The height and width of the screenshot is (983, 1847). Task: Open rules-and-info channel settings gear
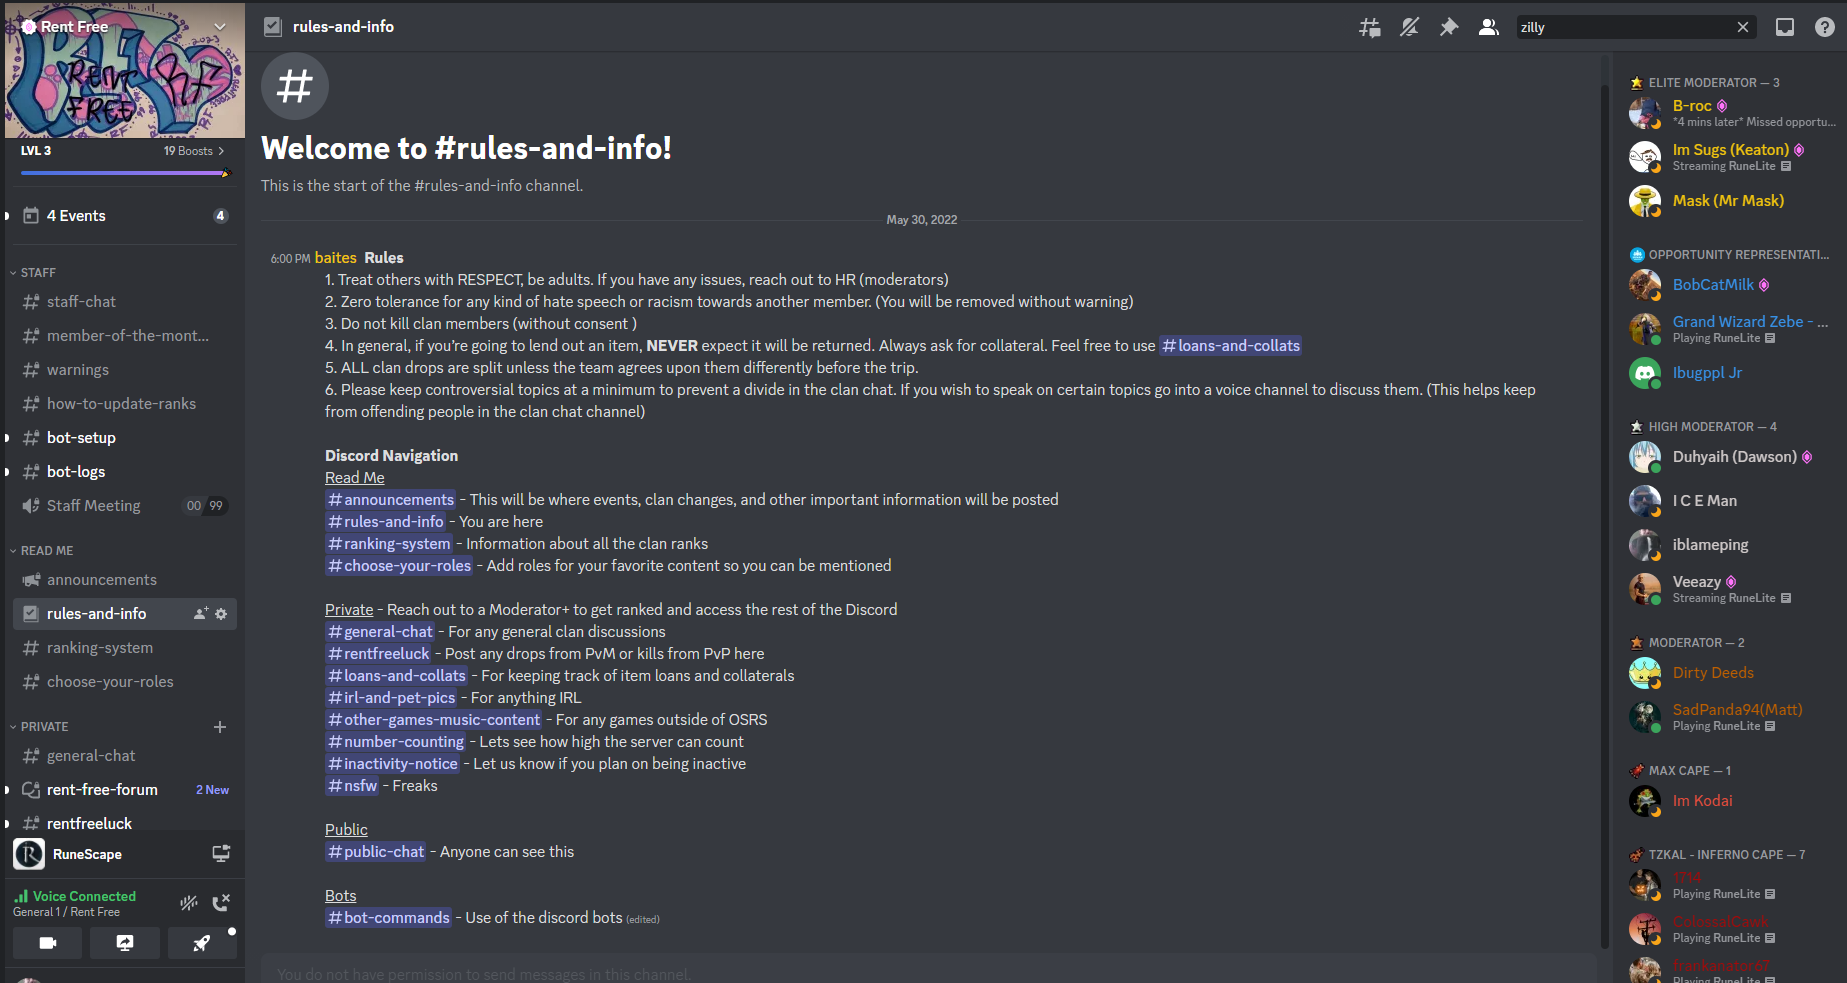221,614
